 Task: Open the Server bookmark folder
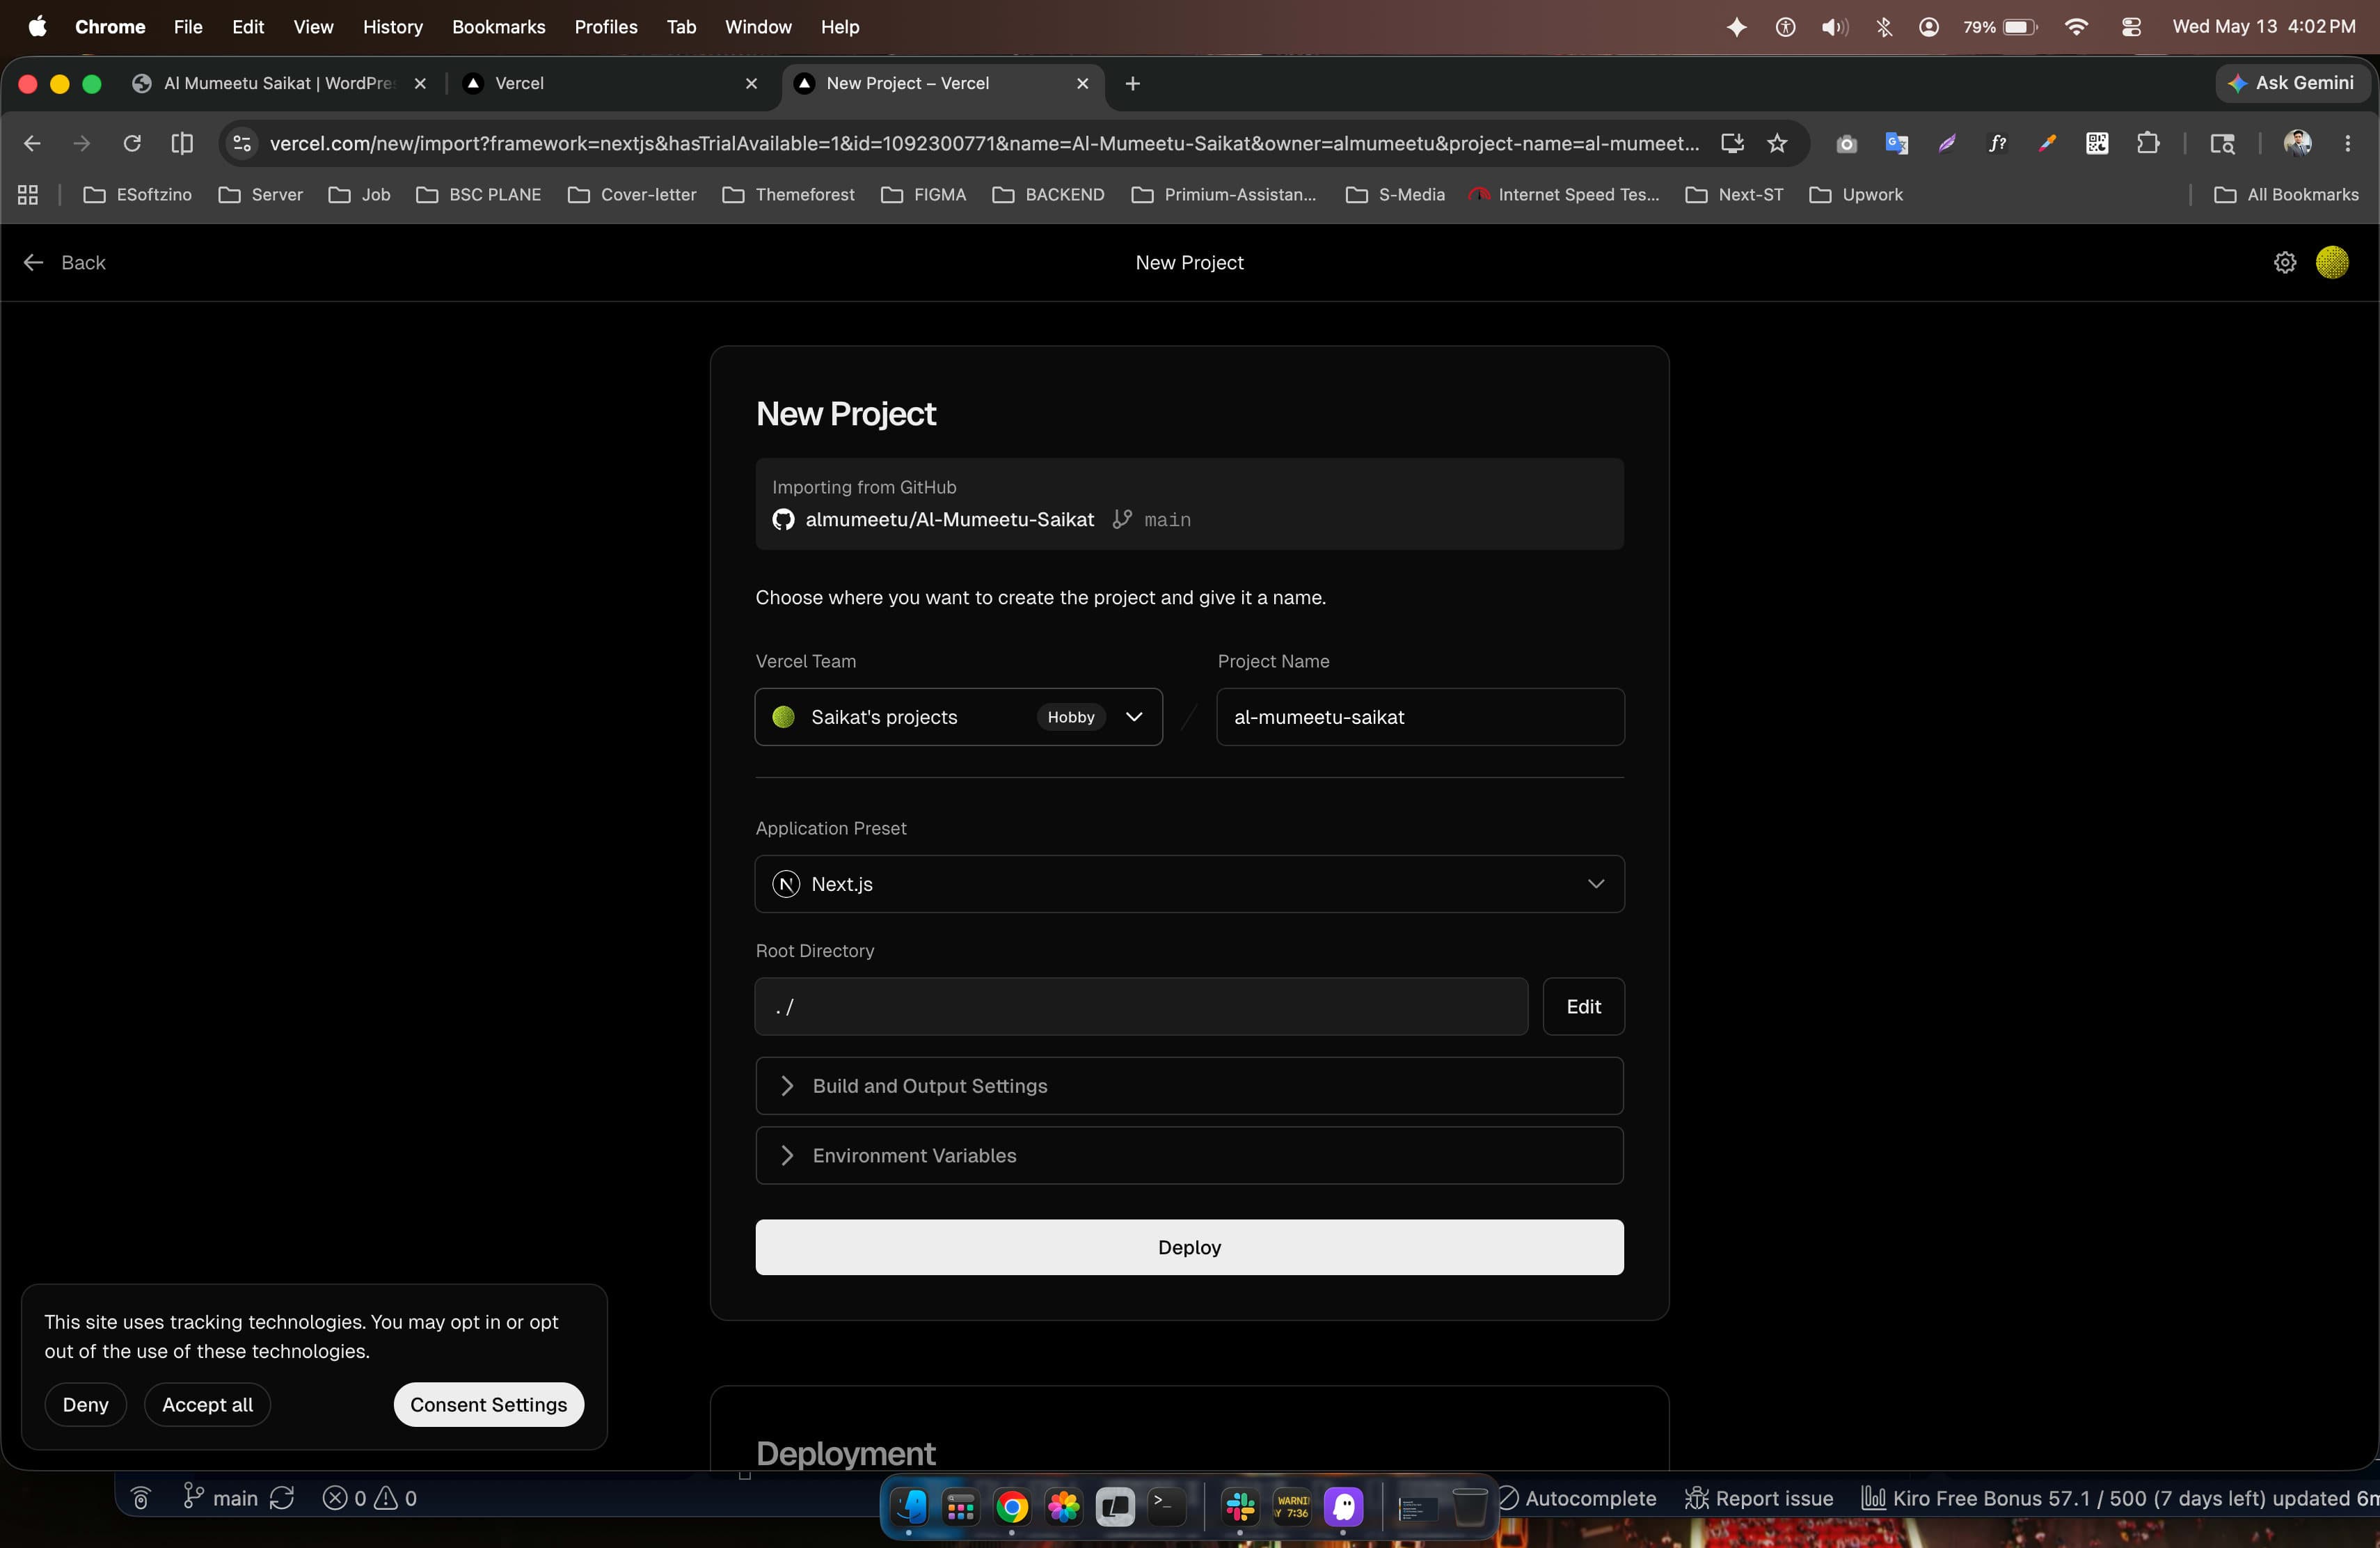260,195
